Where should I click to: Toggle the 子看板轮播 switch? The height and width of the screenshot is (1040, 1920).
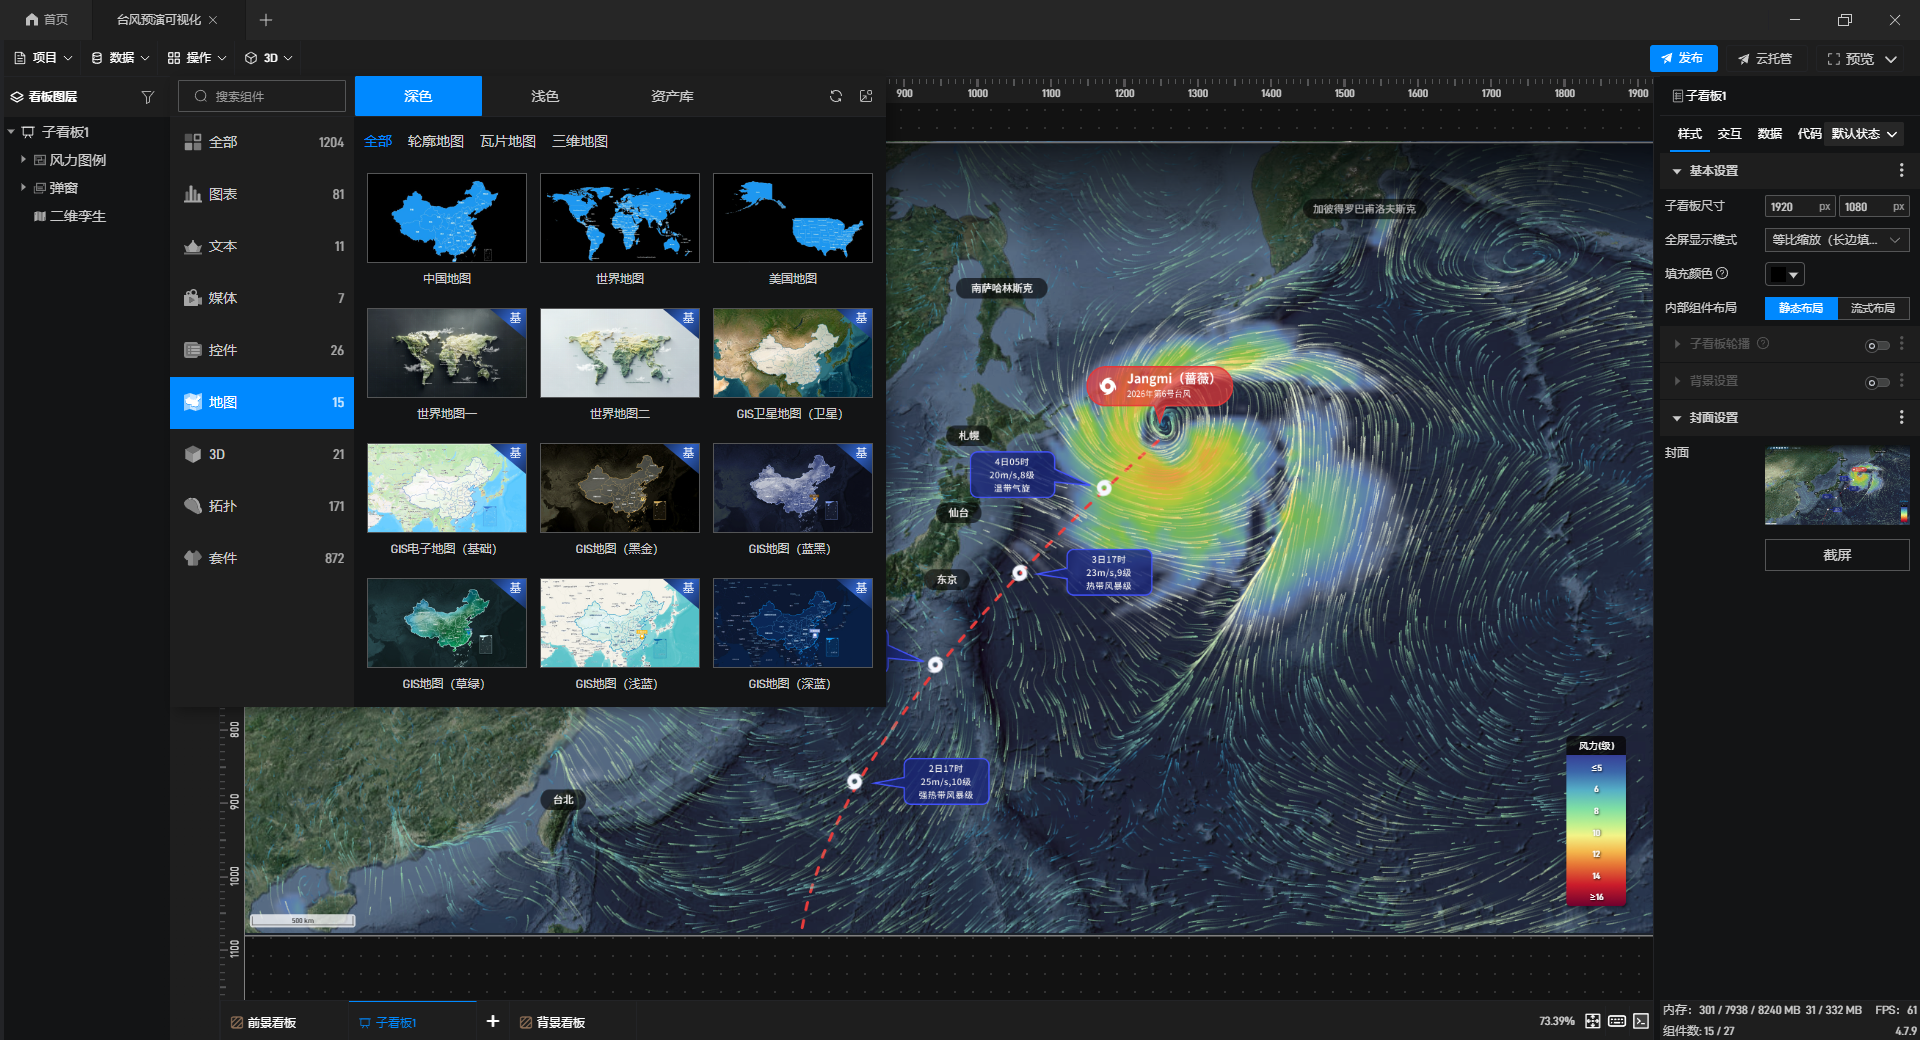coord(1877,345)
